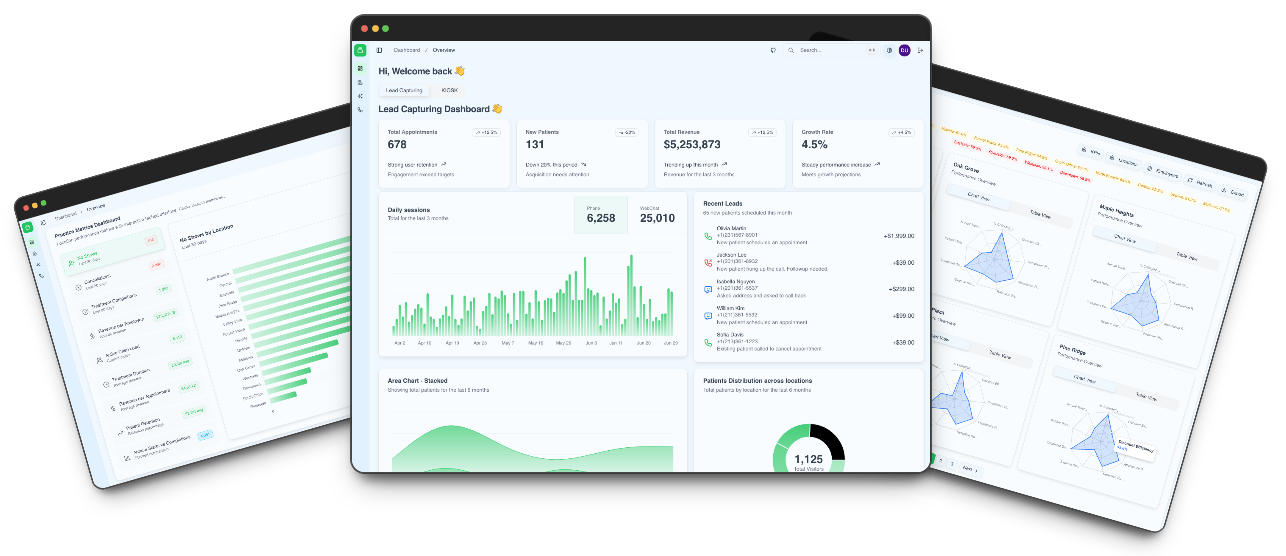1286x556 pixels.
Task: Click the Dashboard breadcrumb link
Action: coord(406,50)
